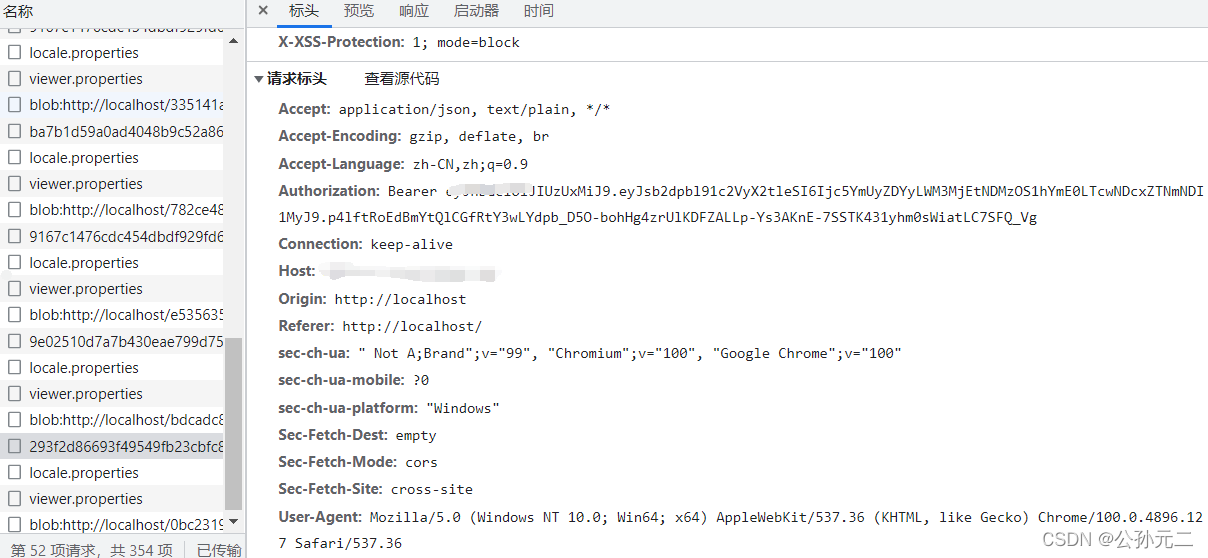1208x558 pixels.
Task: Click the file icon of blob:http://localhost/782ce48
Action: pos(15,210)
